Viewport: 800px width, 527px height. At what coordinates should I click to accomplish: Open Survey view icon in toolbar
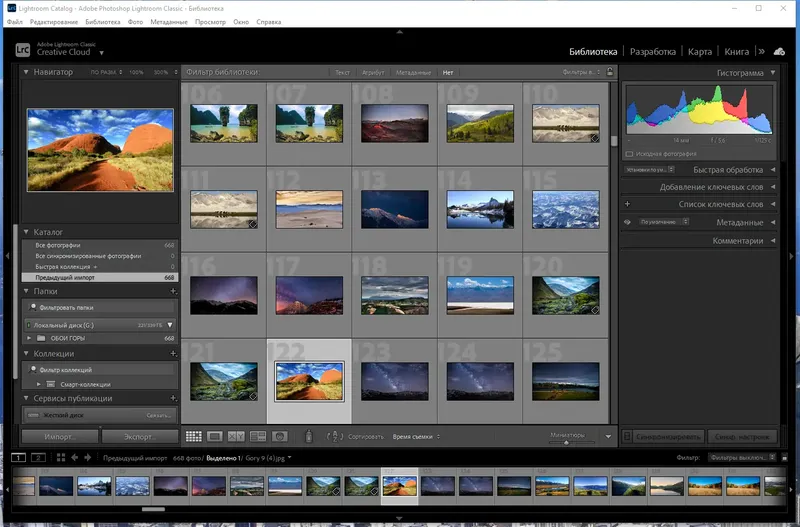pos(258,437)
